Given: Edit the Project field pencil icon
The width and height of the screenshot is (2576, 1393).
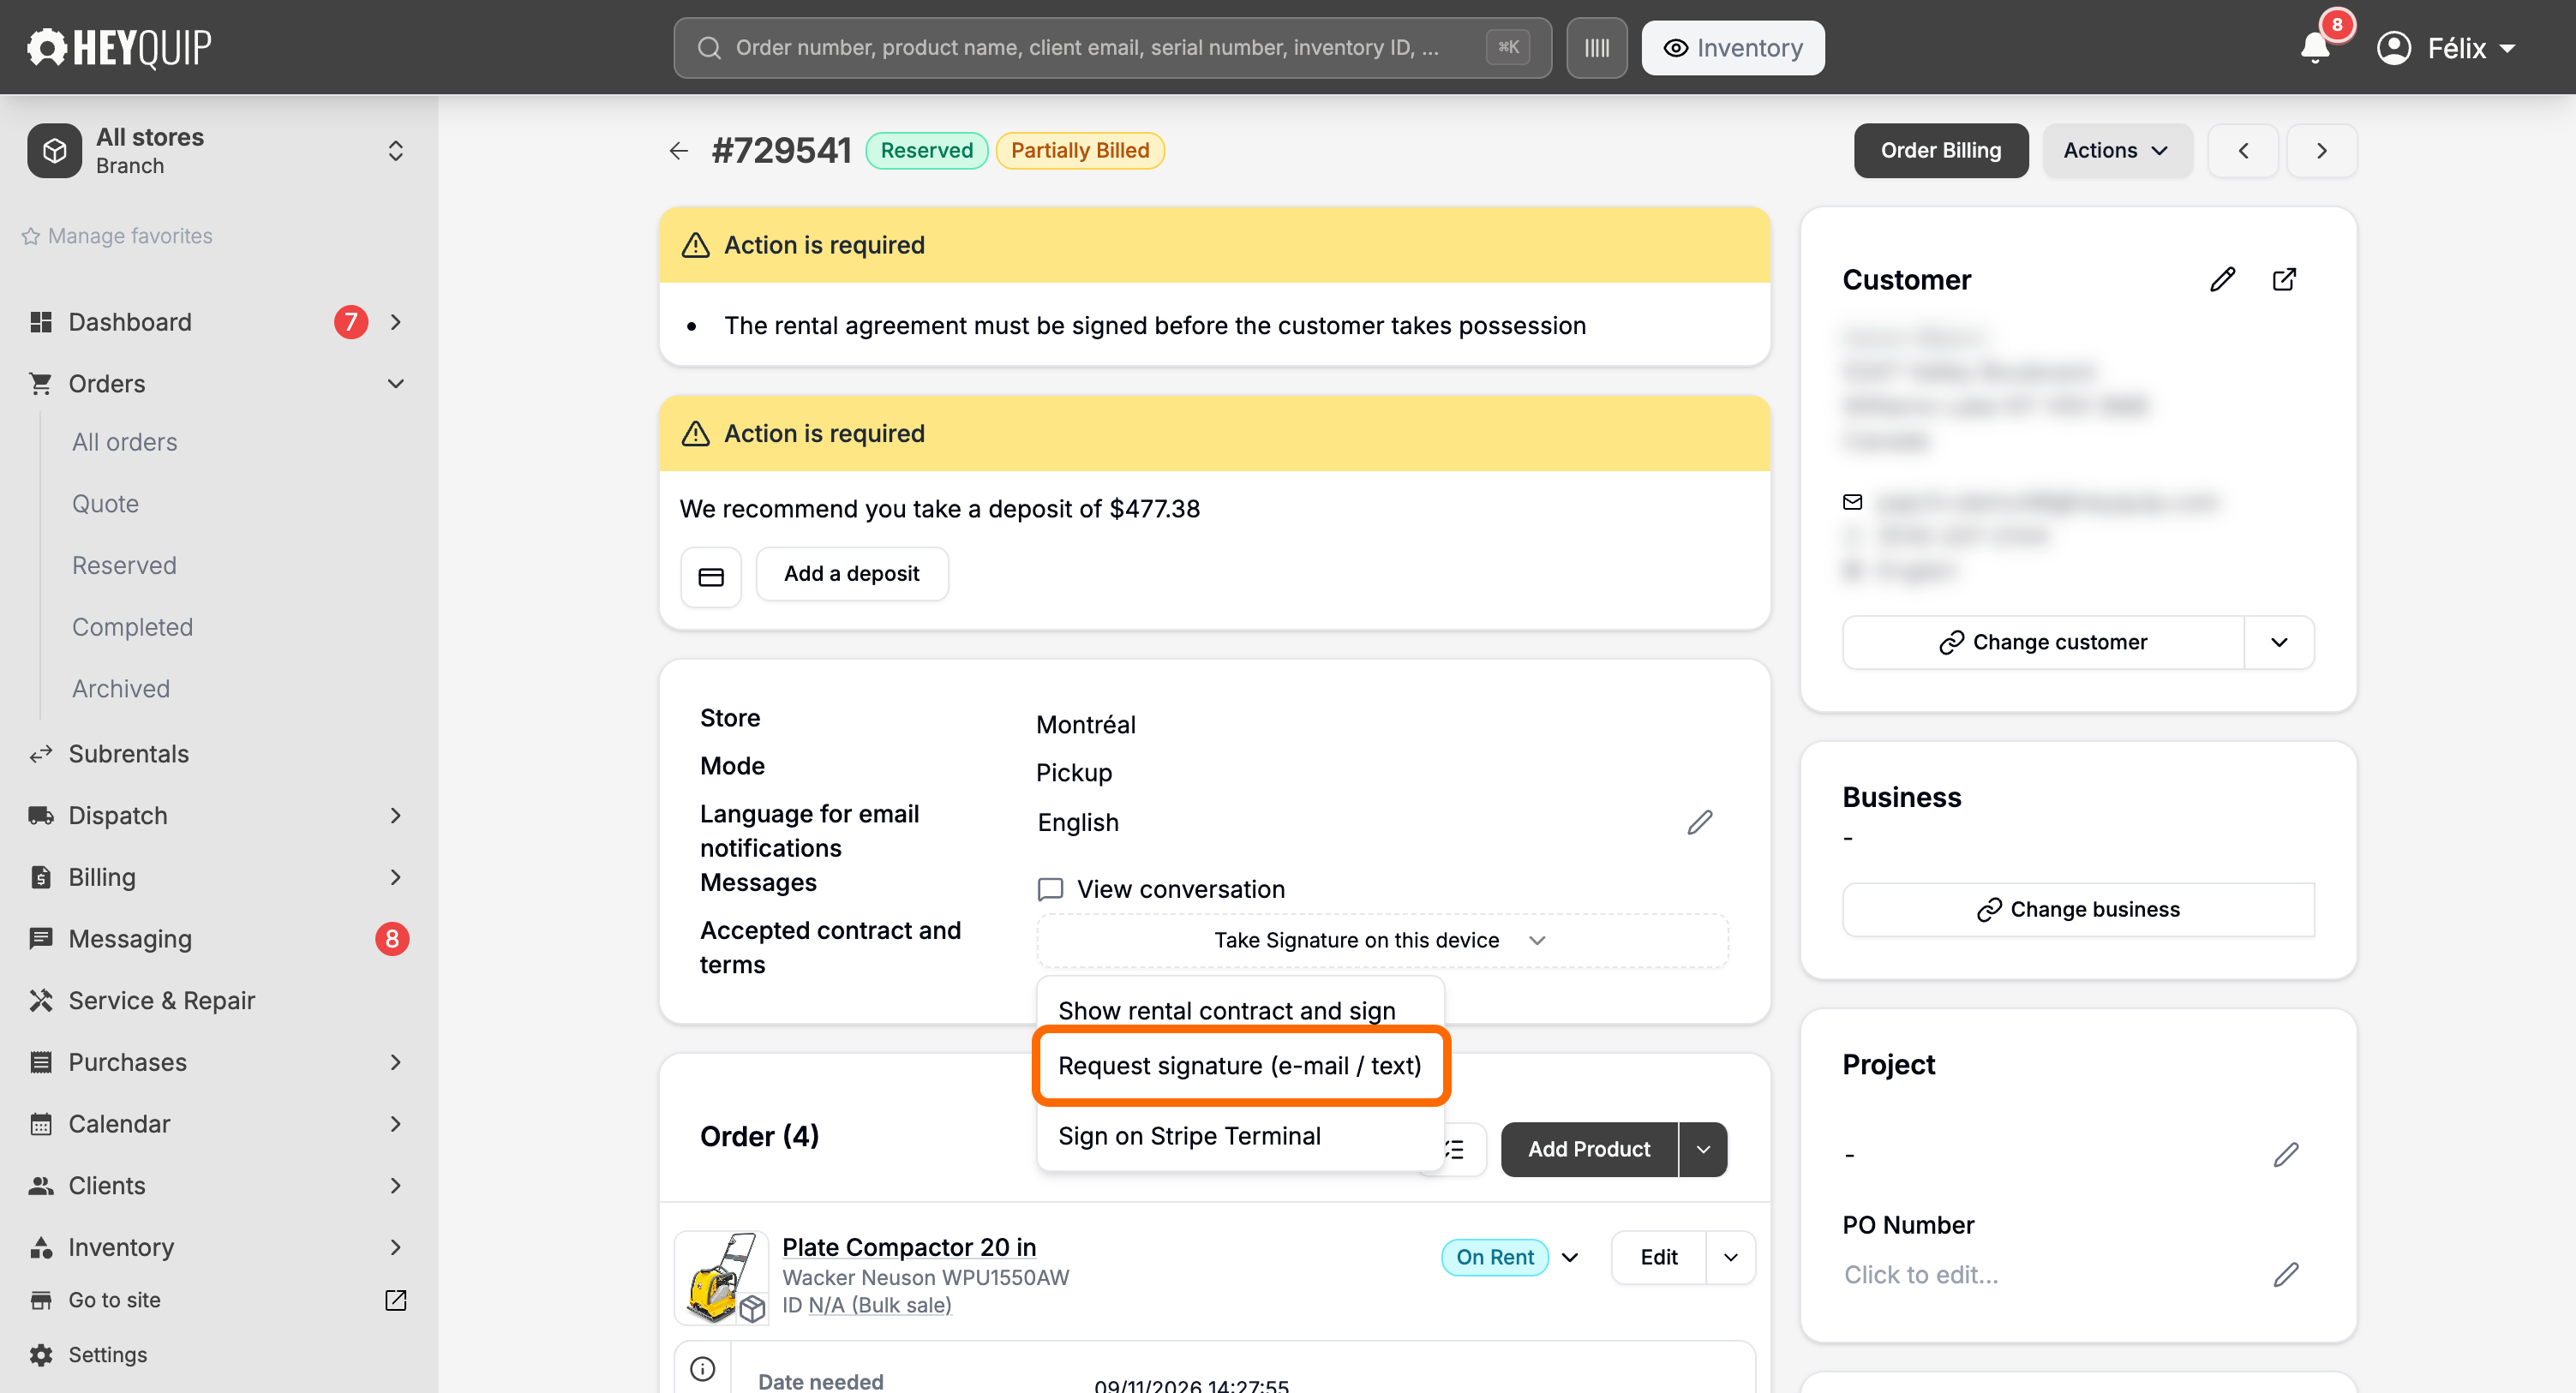Looking at the screenshot, I should pyautogui.click(x=2286, y=1154).
